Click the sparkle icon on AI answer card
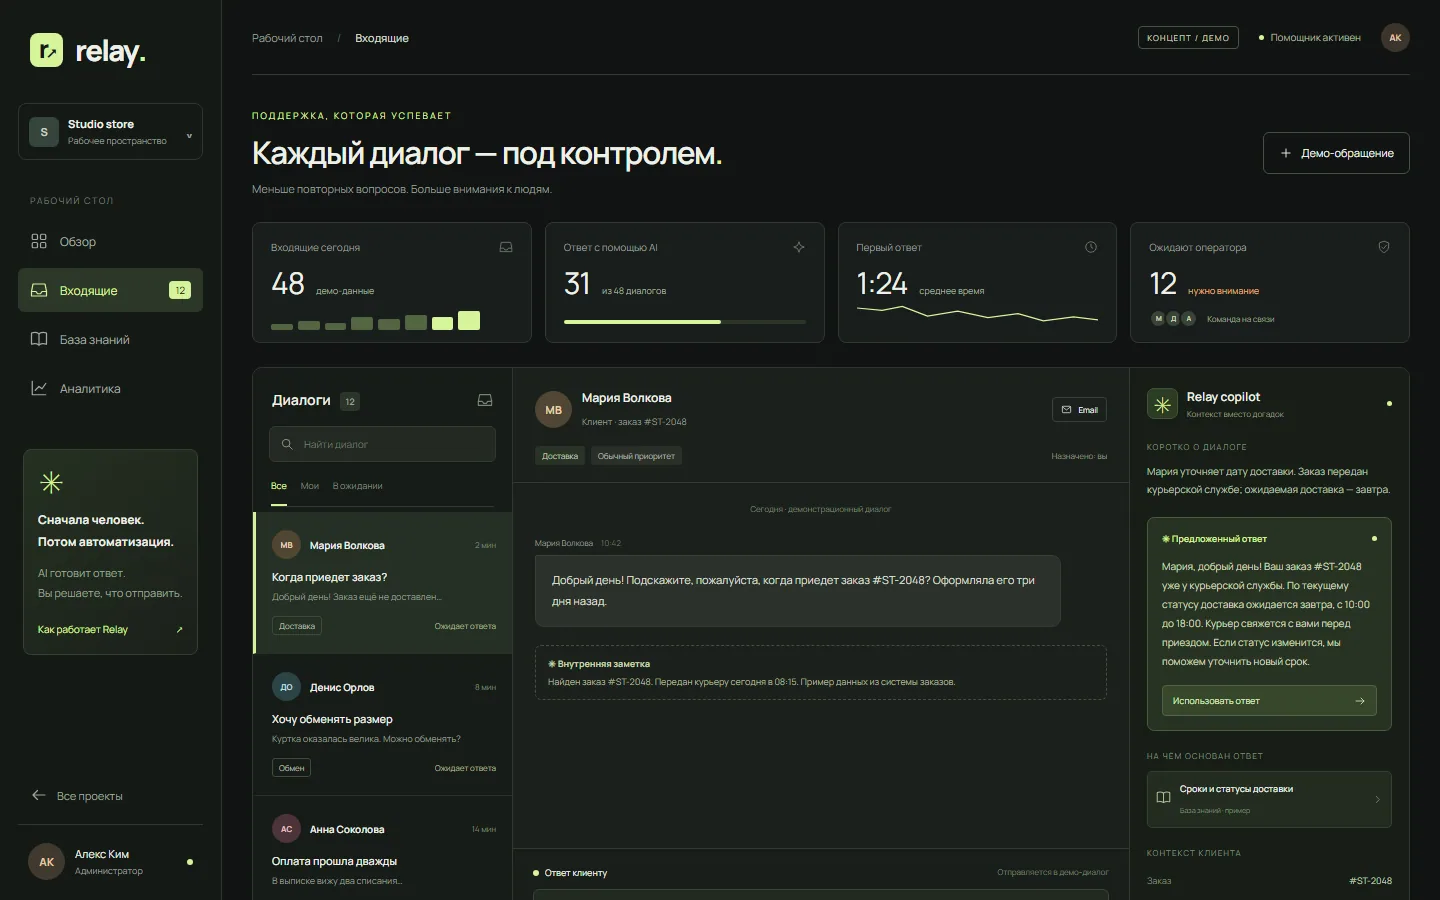This screenshot has width=1440, height=900. [799, 247]
